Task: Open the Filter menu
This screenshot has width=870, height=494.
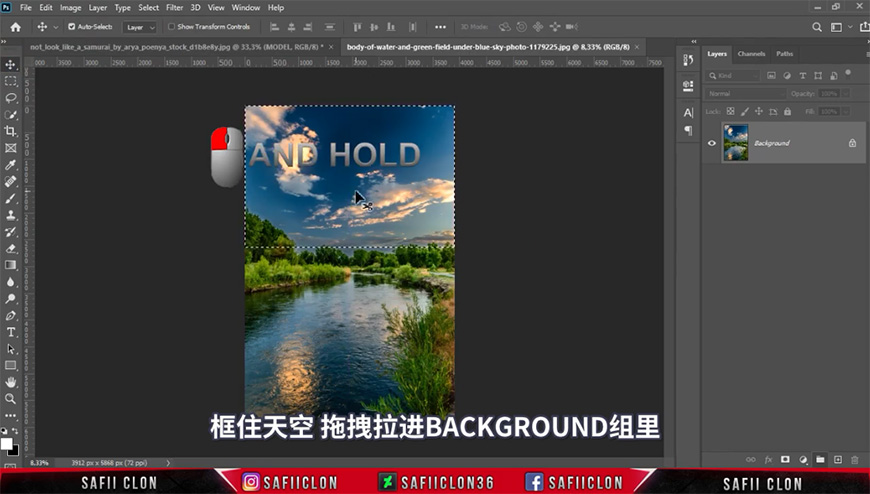Action: click(x=174, y=8)
